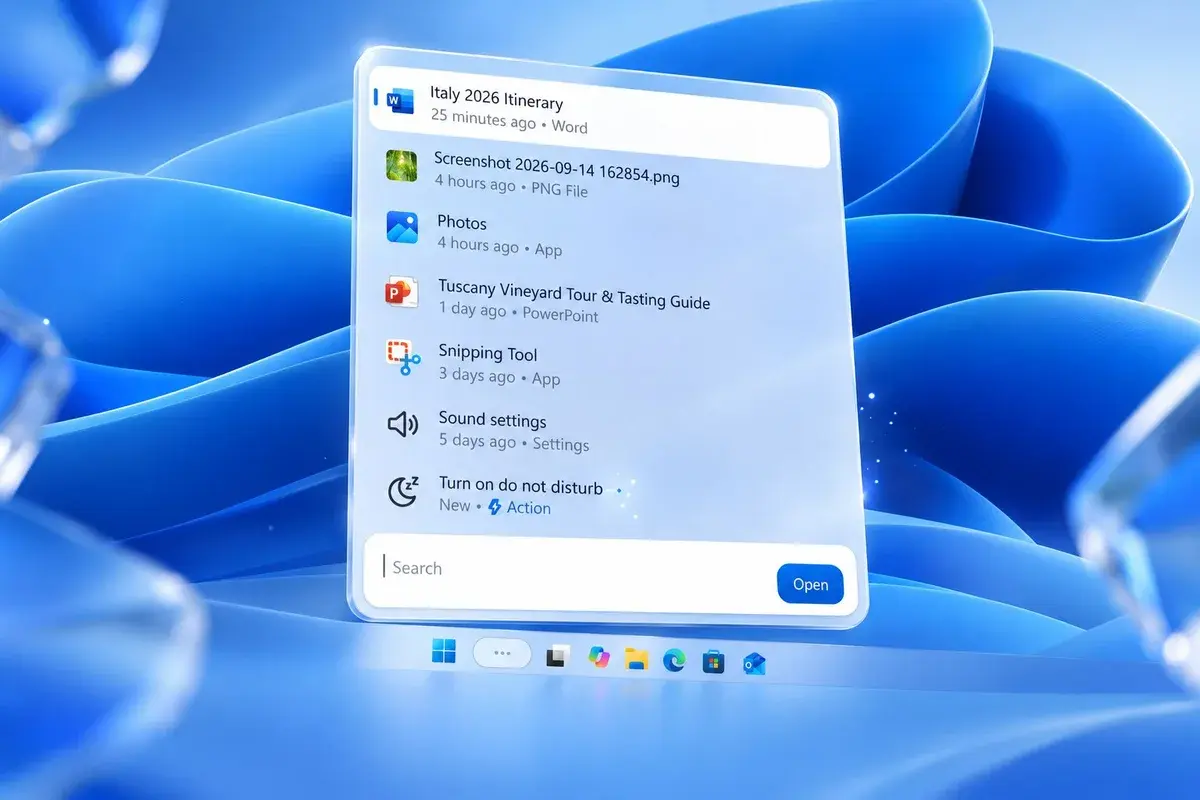
Task: Launch Outlook from the taskbar
Action: click(x=754, y=663)
